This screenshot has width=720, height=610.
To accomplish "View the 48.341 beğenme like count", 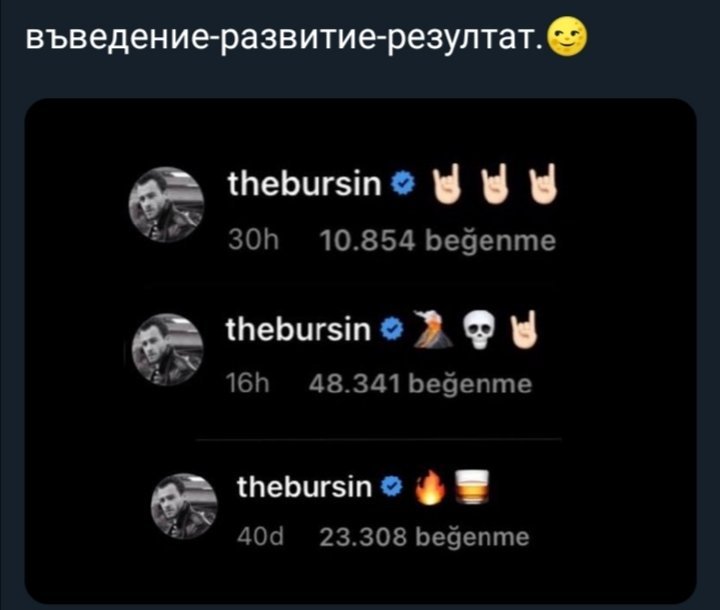I will (x=420, y=384).
